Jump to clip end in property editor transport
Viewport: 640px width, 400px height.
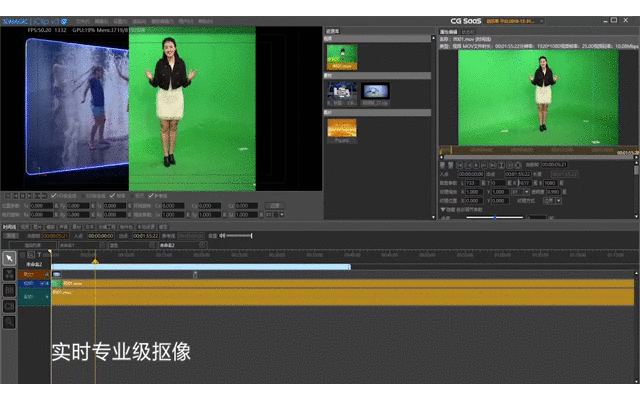coord(493,165)
